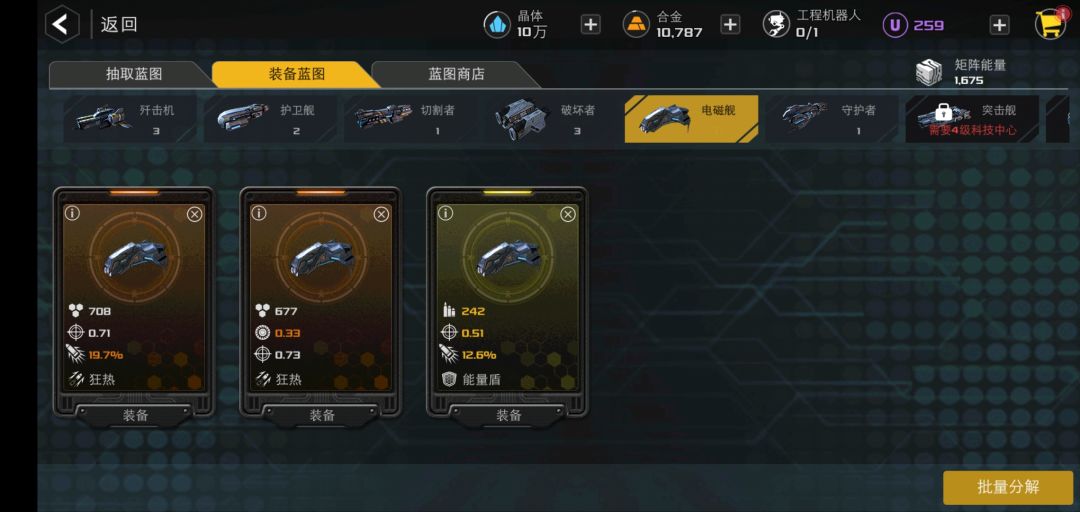Select the 守护者 ship category
This screenshot has width=1080, height=512.
coord(831,119)
